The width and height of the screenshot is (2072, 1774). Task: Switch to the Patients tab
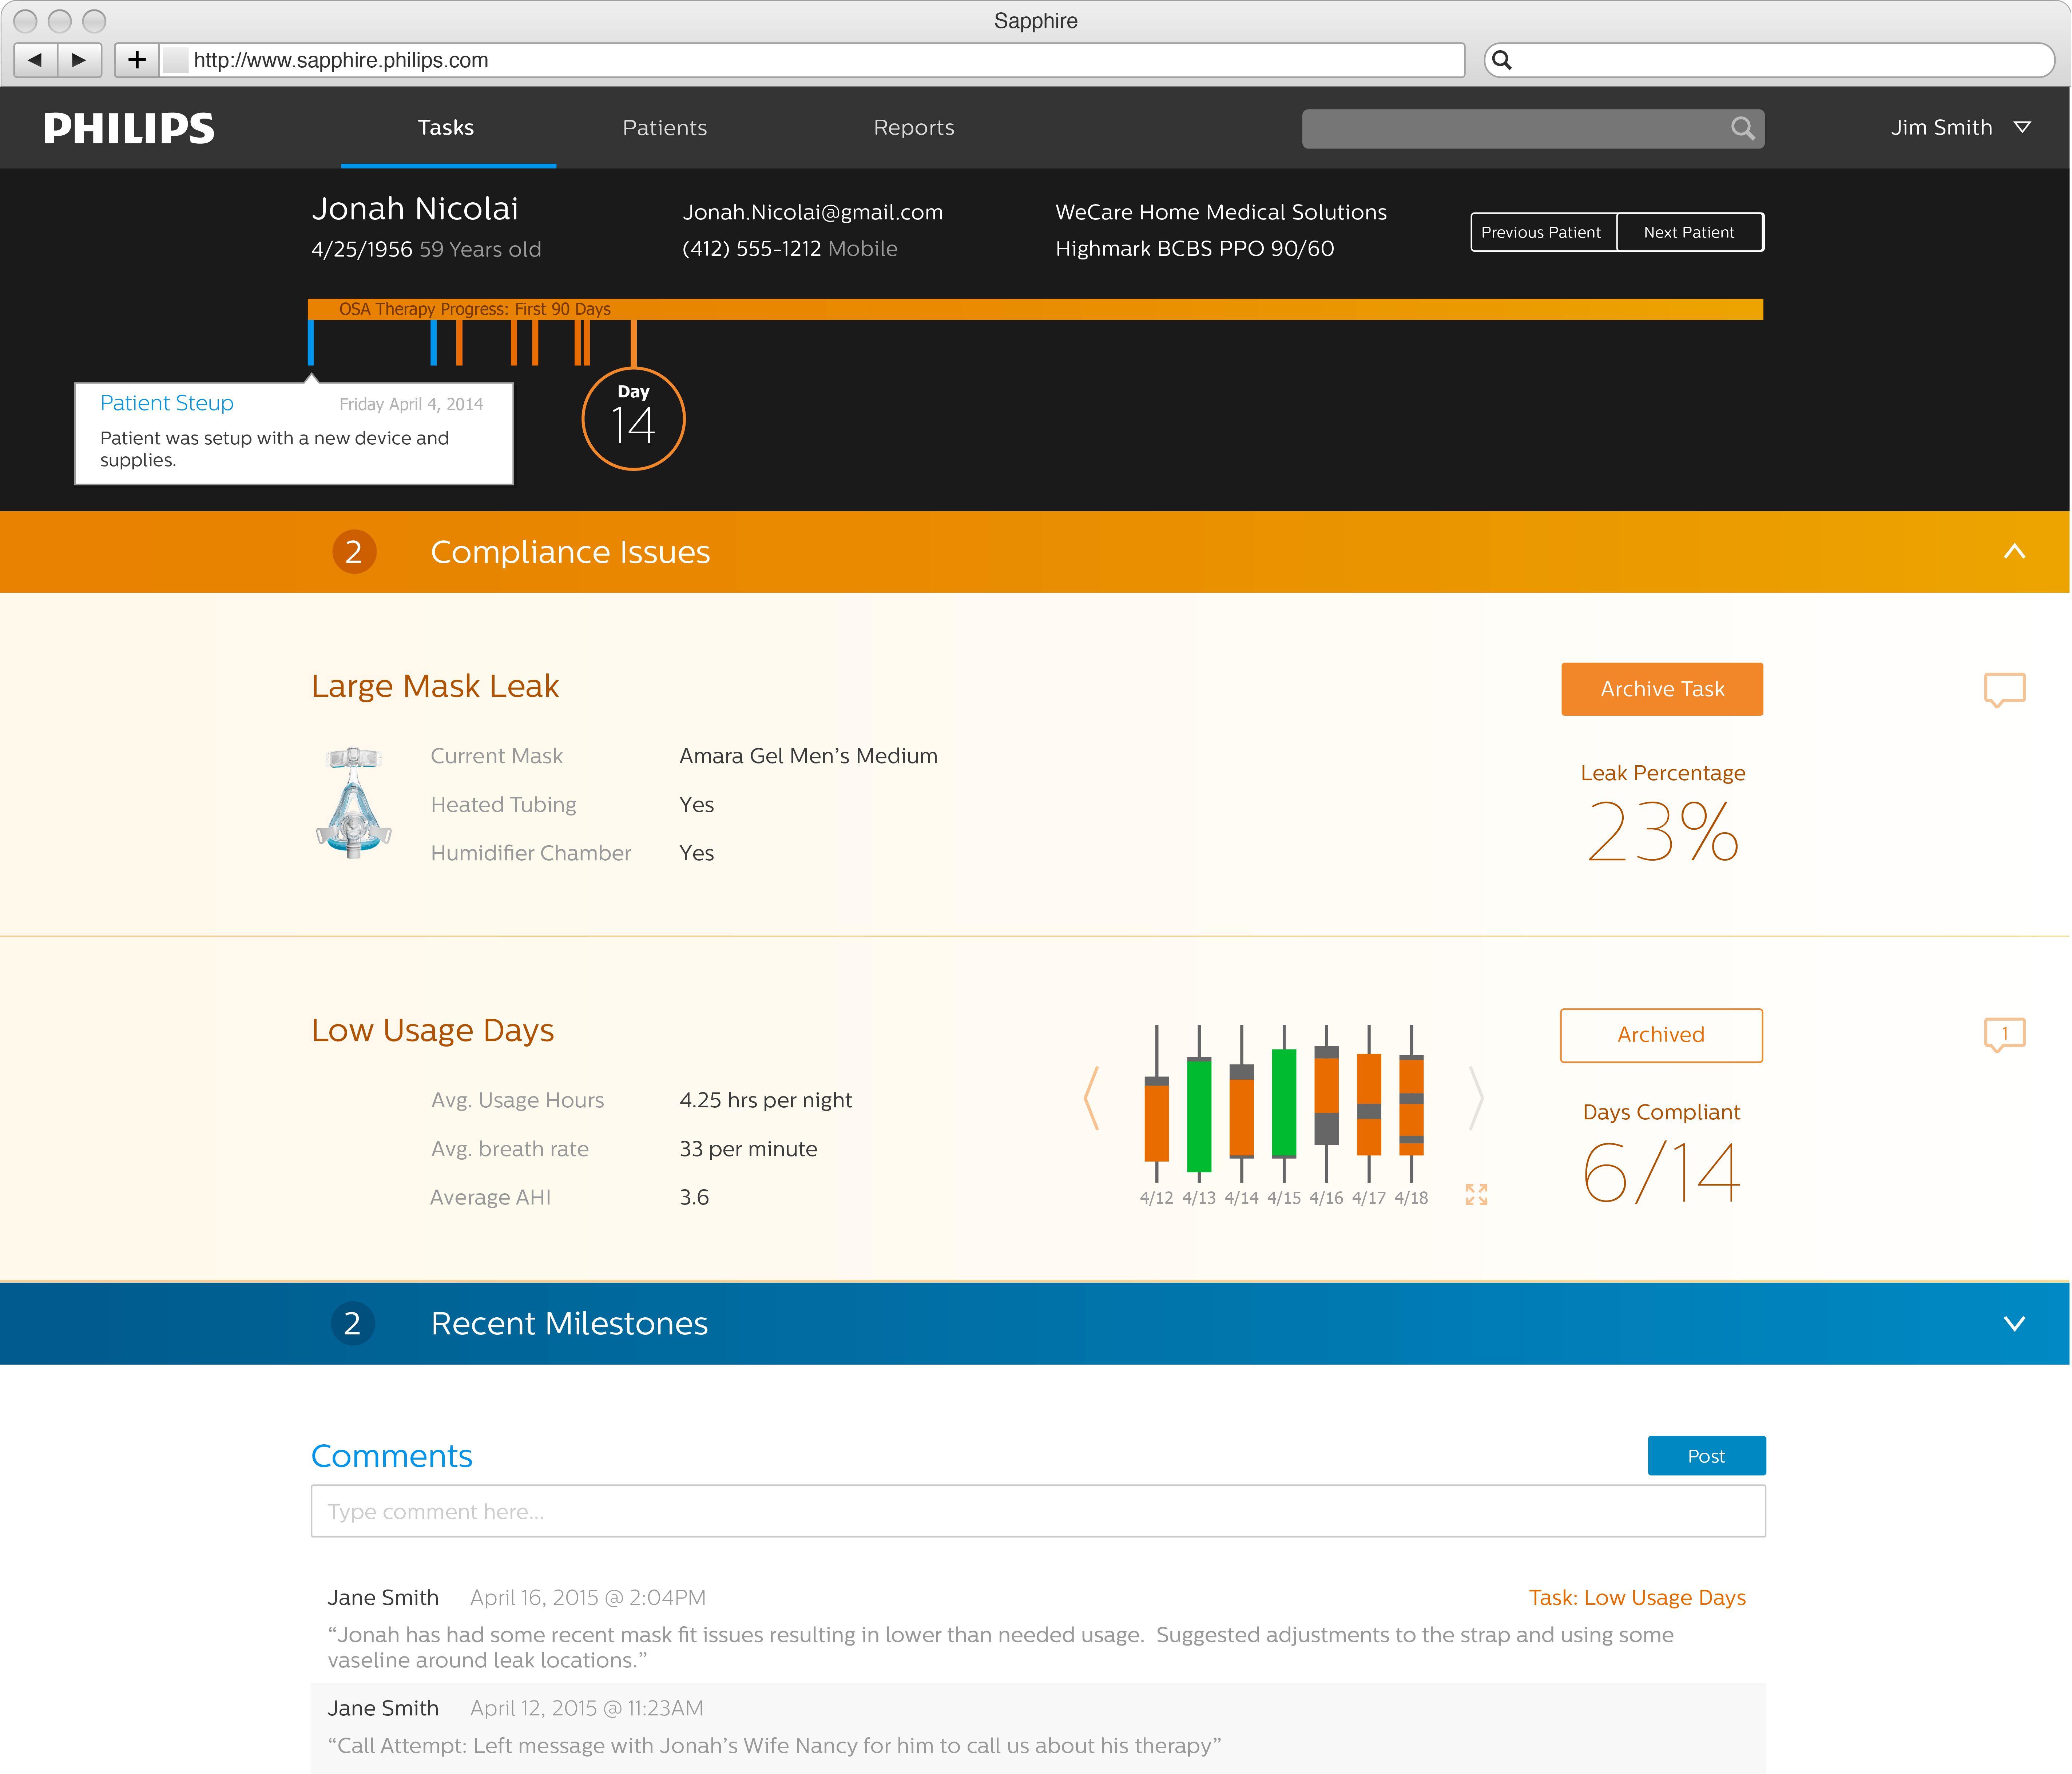[x=665, y=128]
